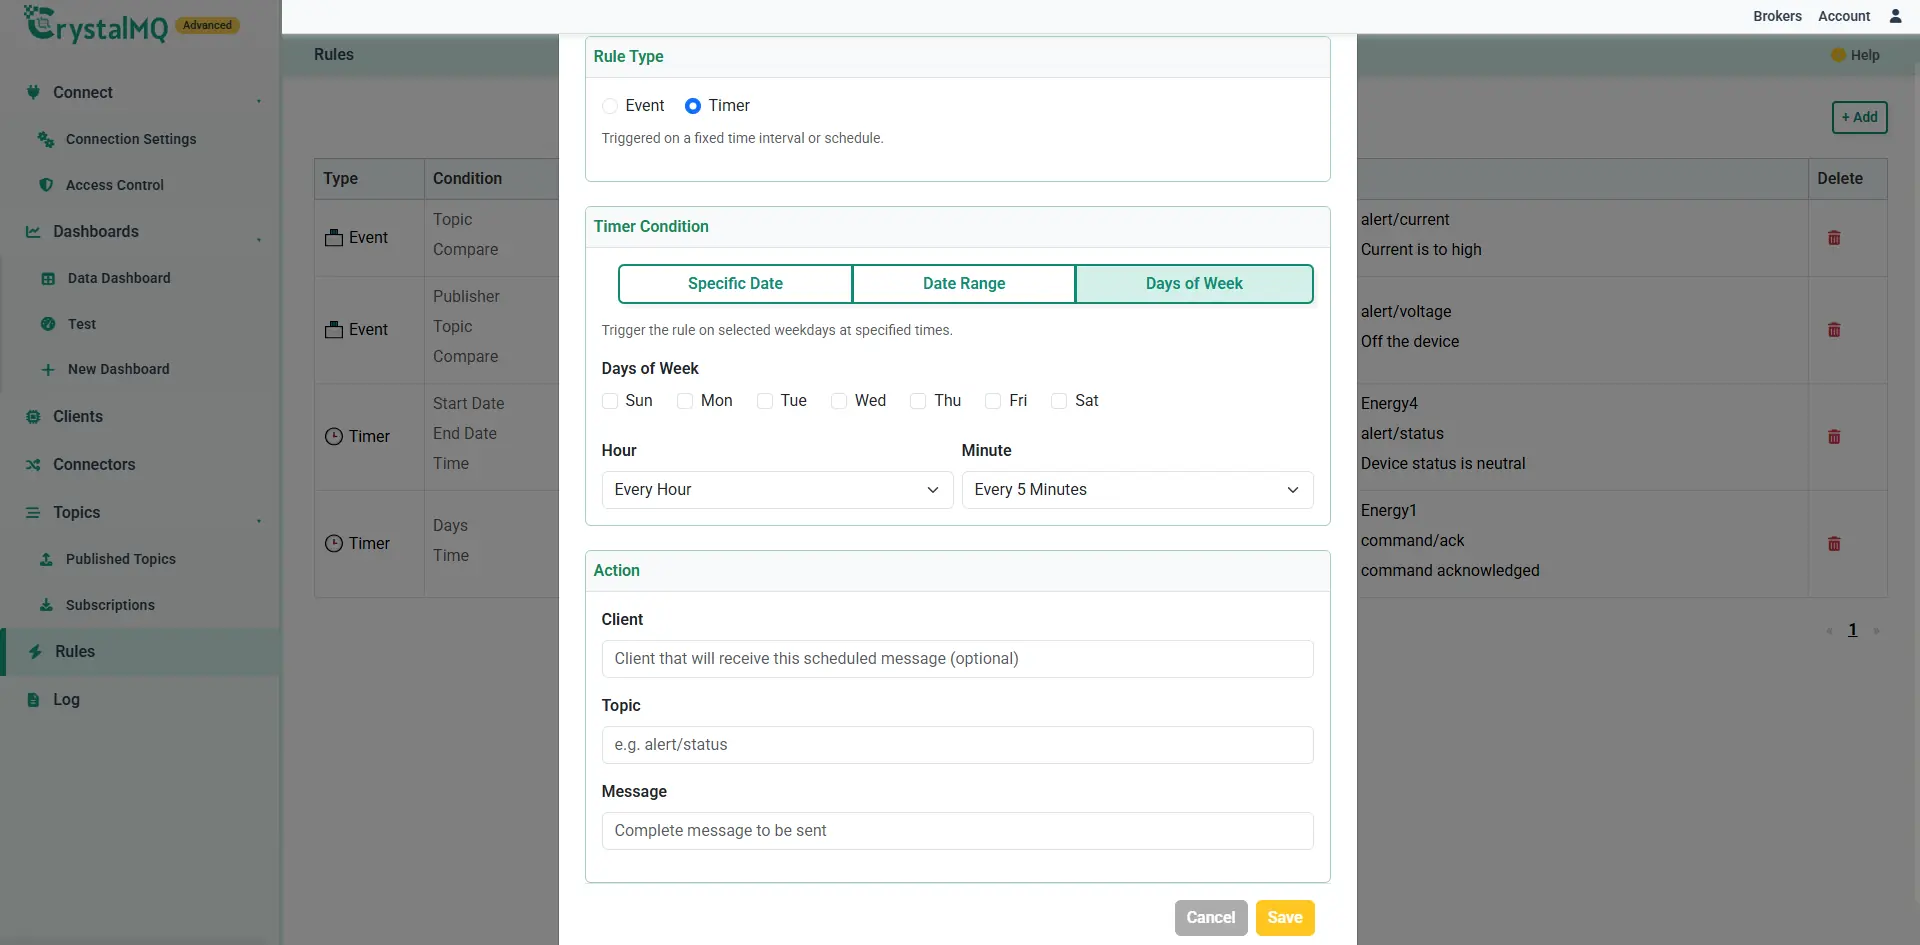The height and width of the screenshot is (945, 1920).
Task: Switch to the Date Range tab
Action: pos(964,284)
